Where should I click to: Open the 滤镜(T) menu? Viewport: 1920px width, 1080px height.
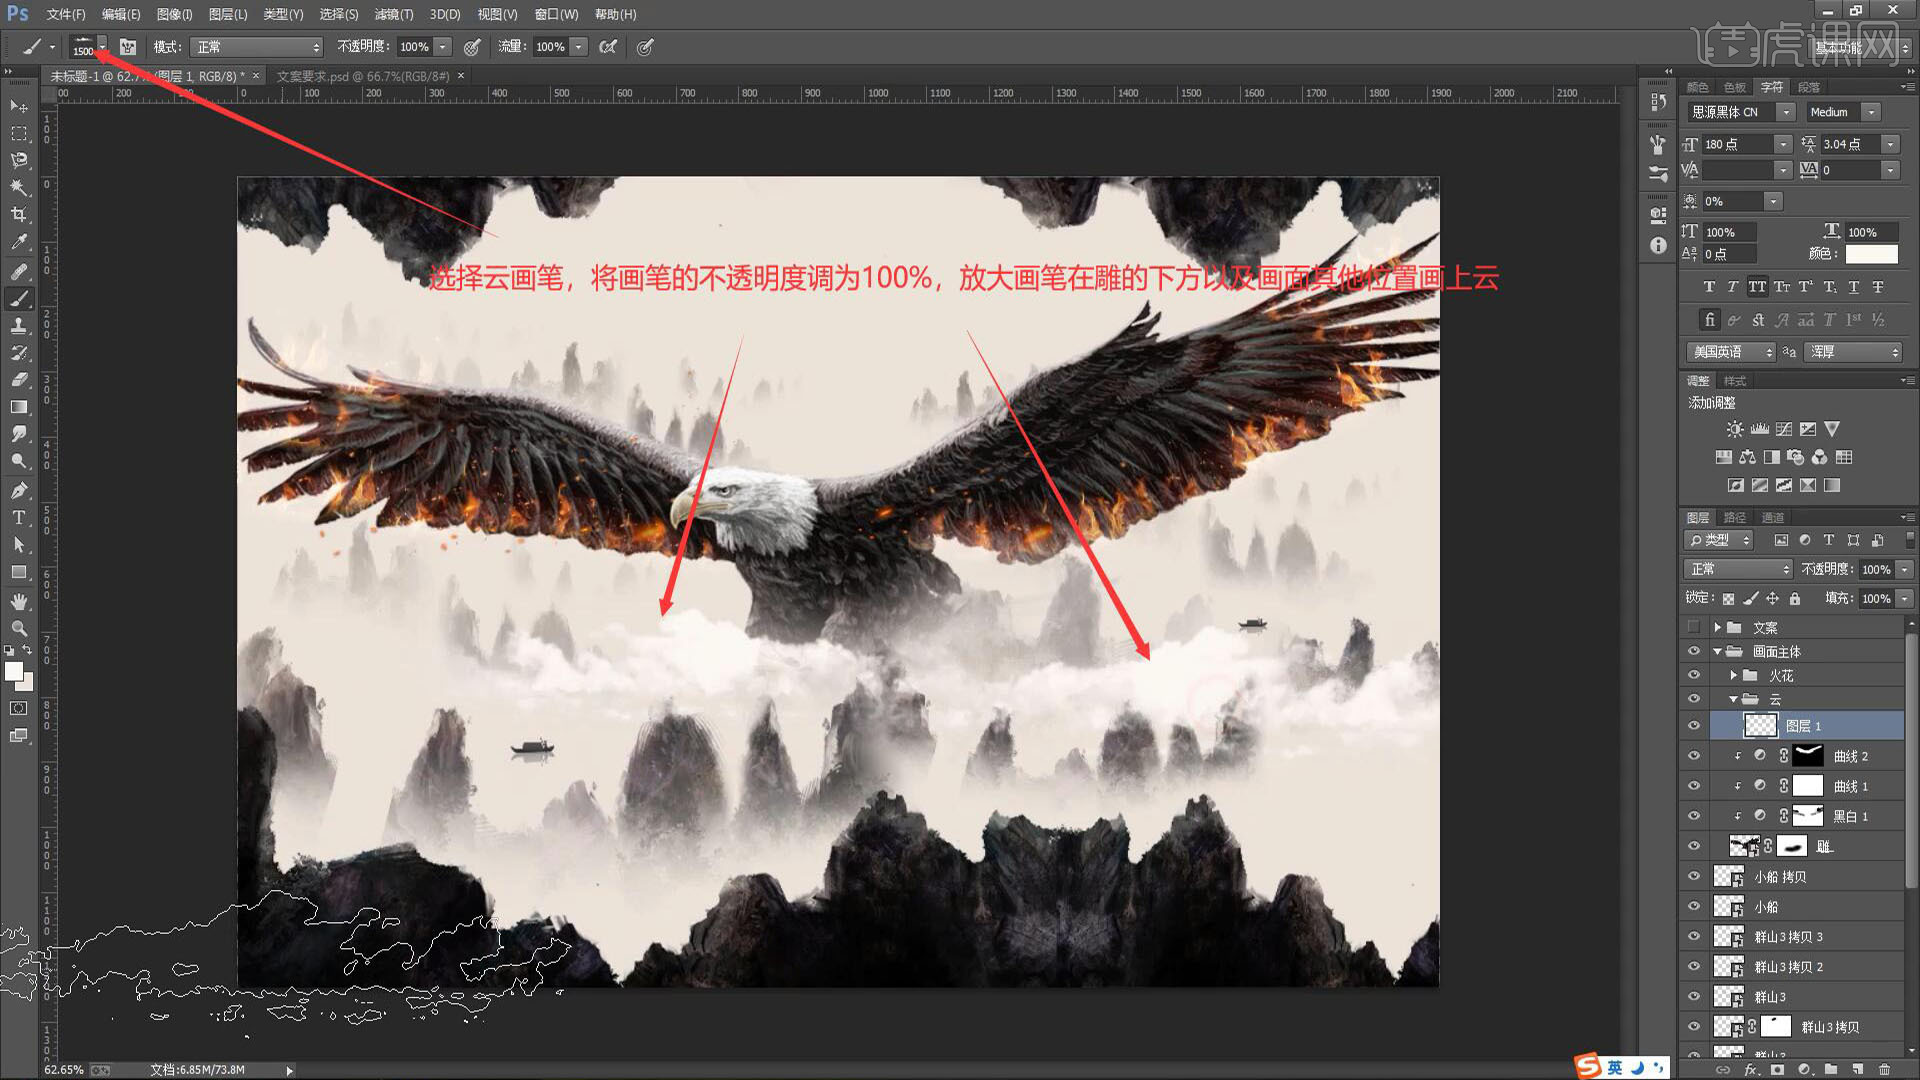point(393,14)
